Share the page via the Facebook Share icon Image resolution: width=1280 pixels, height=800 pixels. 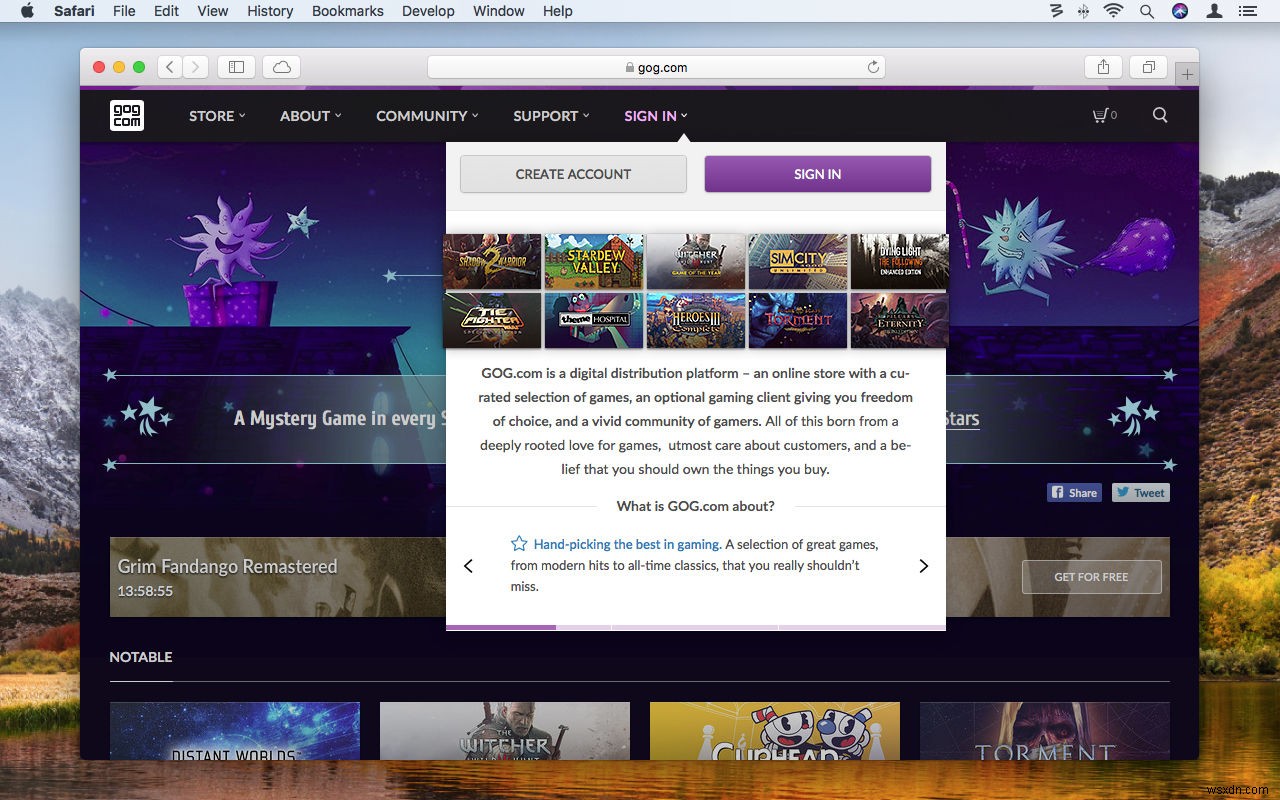(x=1074, y=492)
